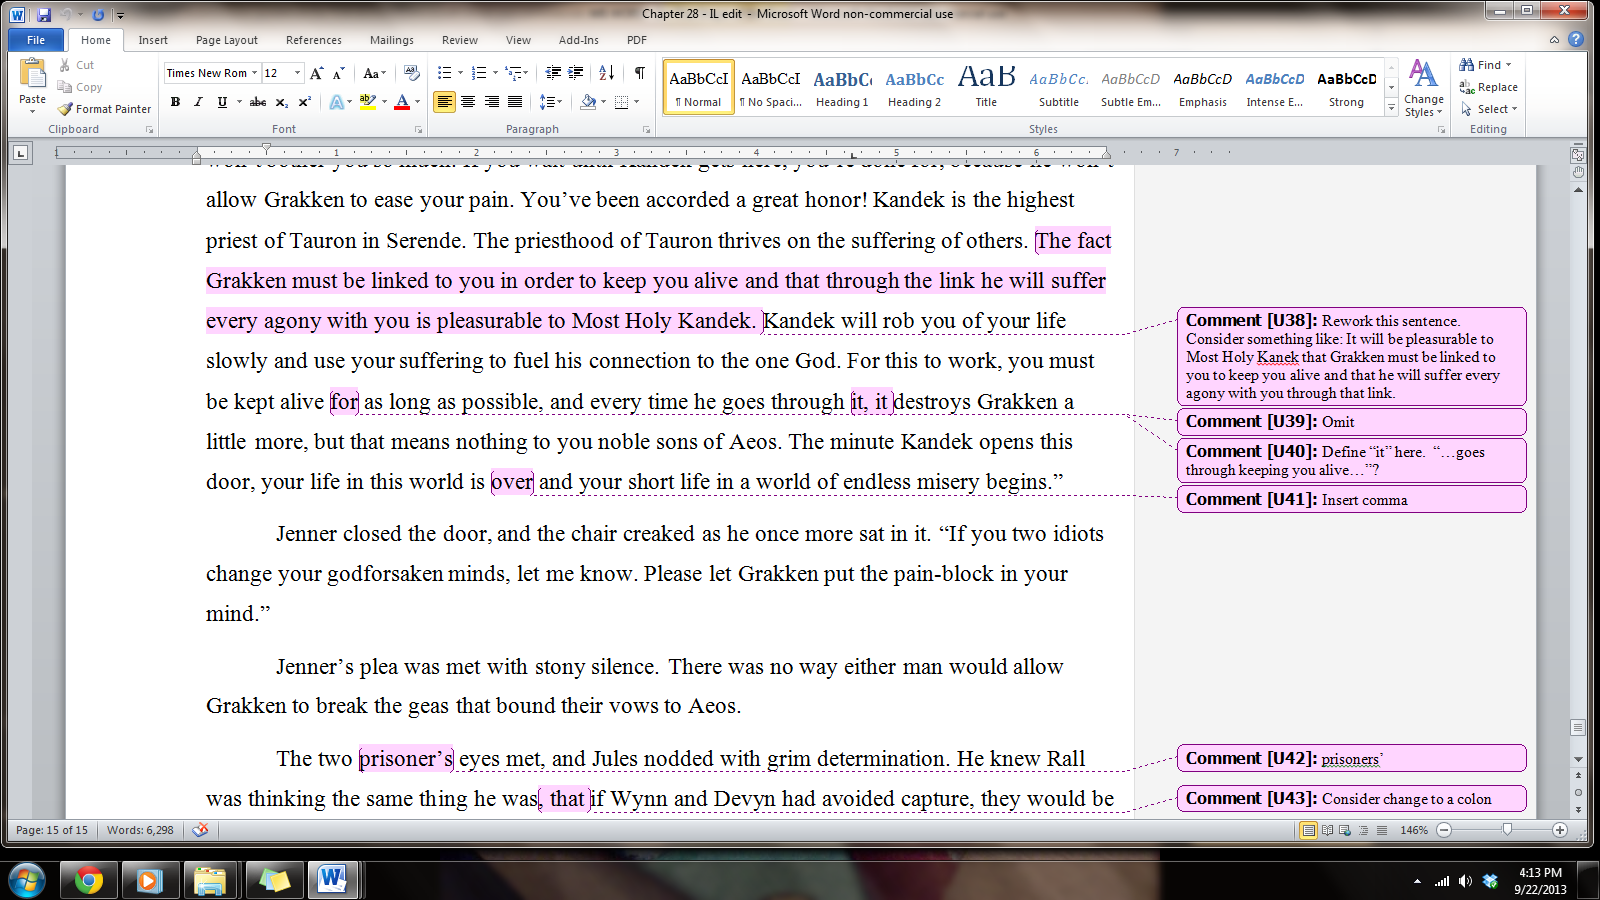Open the Page Layout tab
Image resolution: width=1600 pixels, height=900 pixels.
[x=227, y=40]
